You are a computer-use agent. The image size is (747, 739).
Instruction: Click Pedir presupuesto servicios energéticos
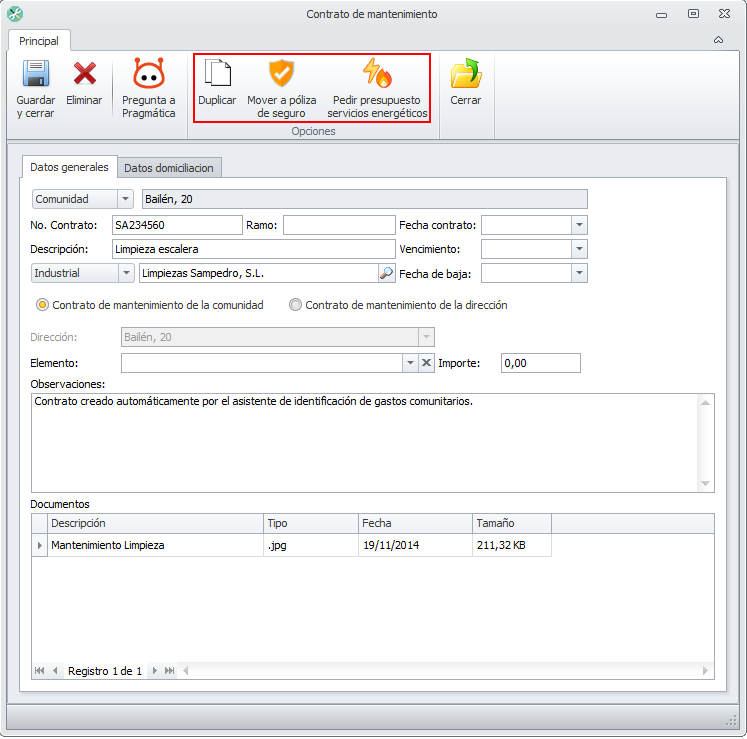377,88
